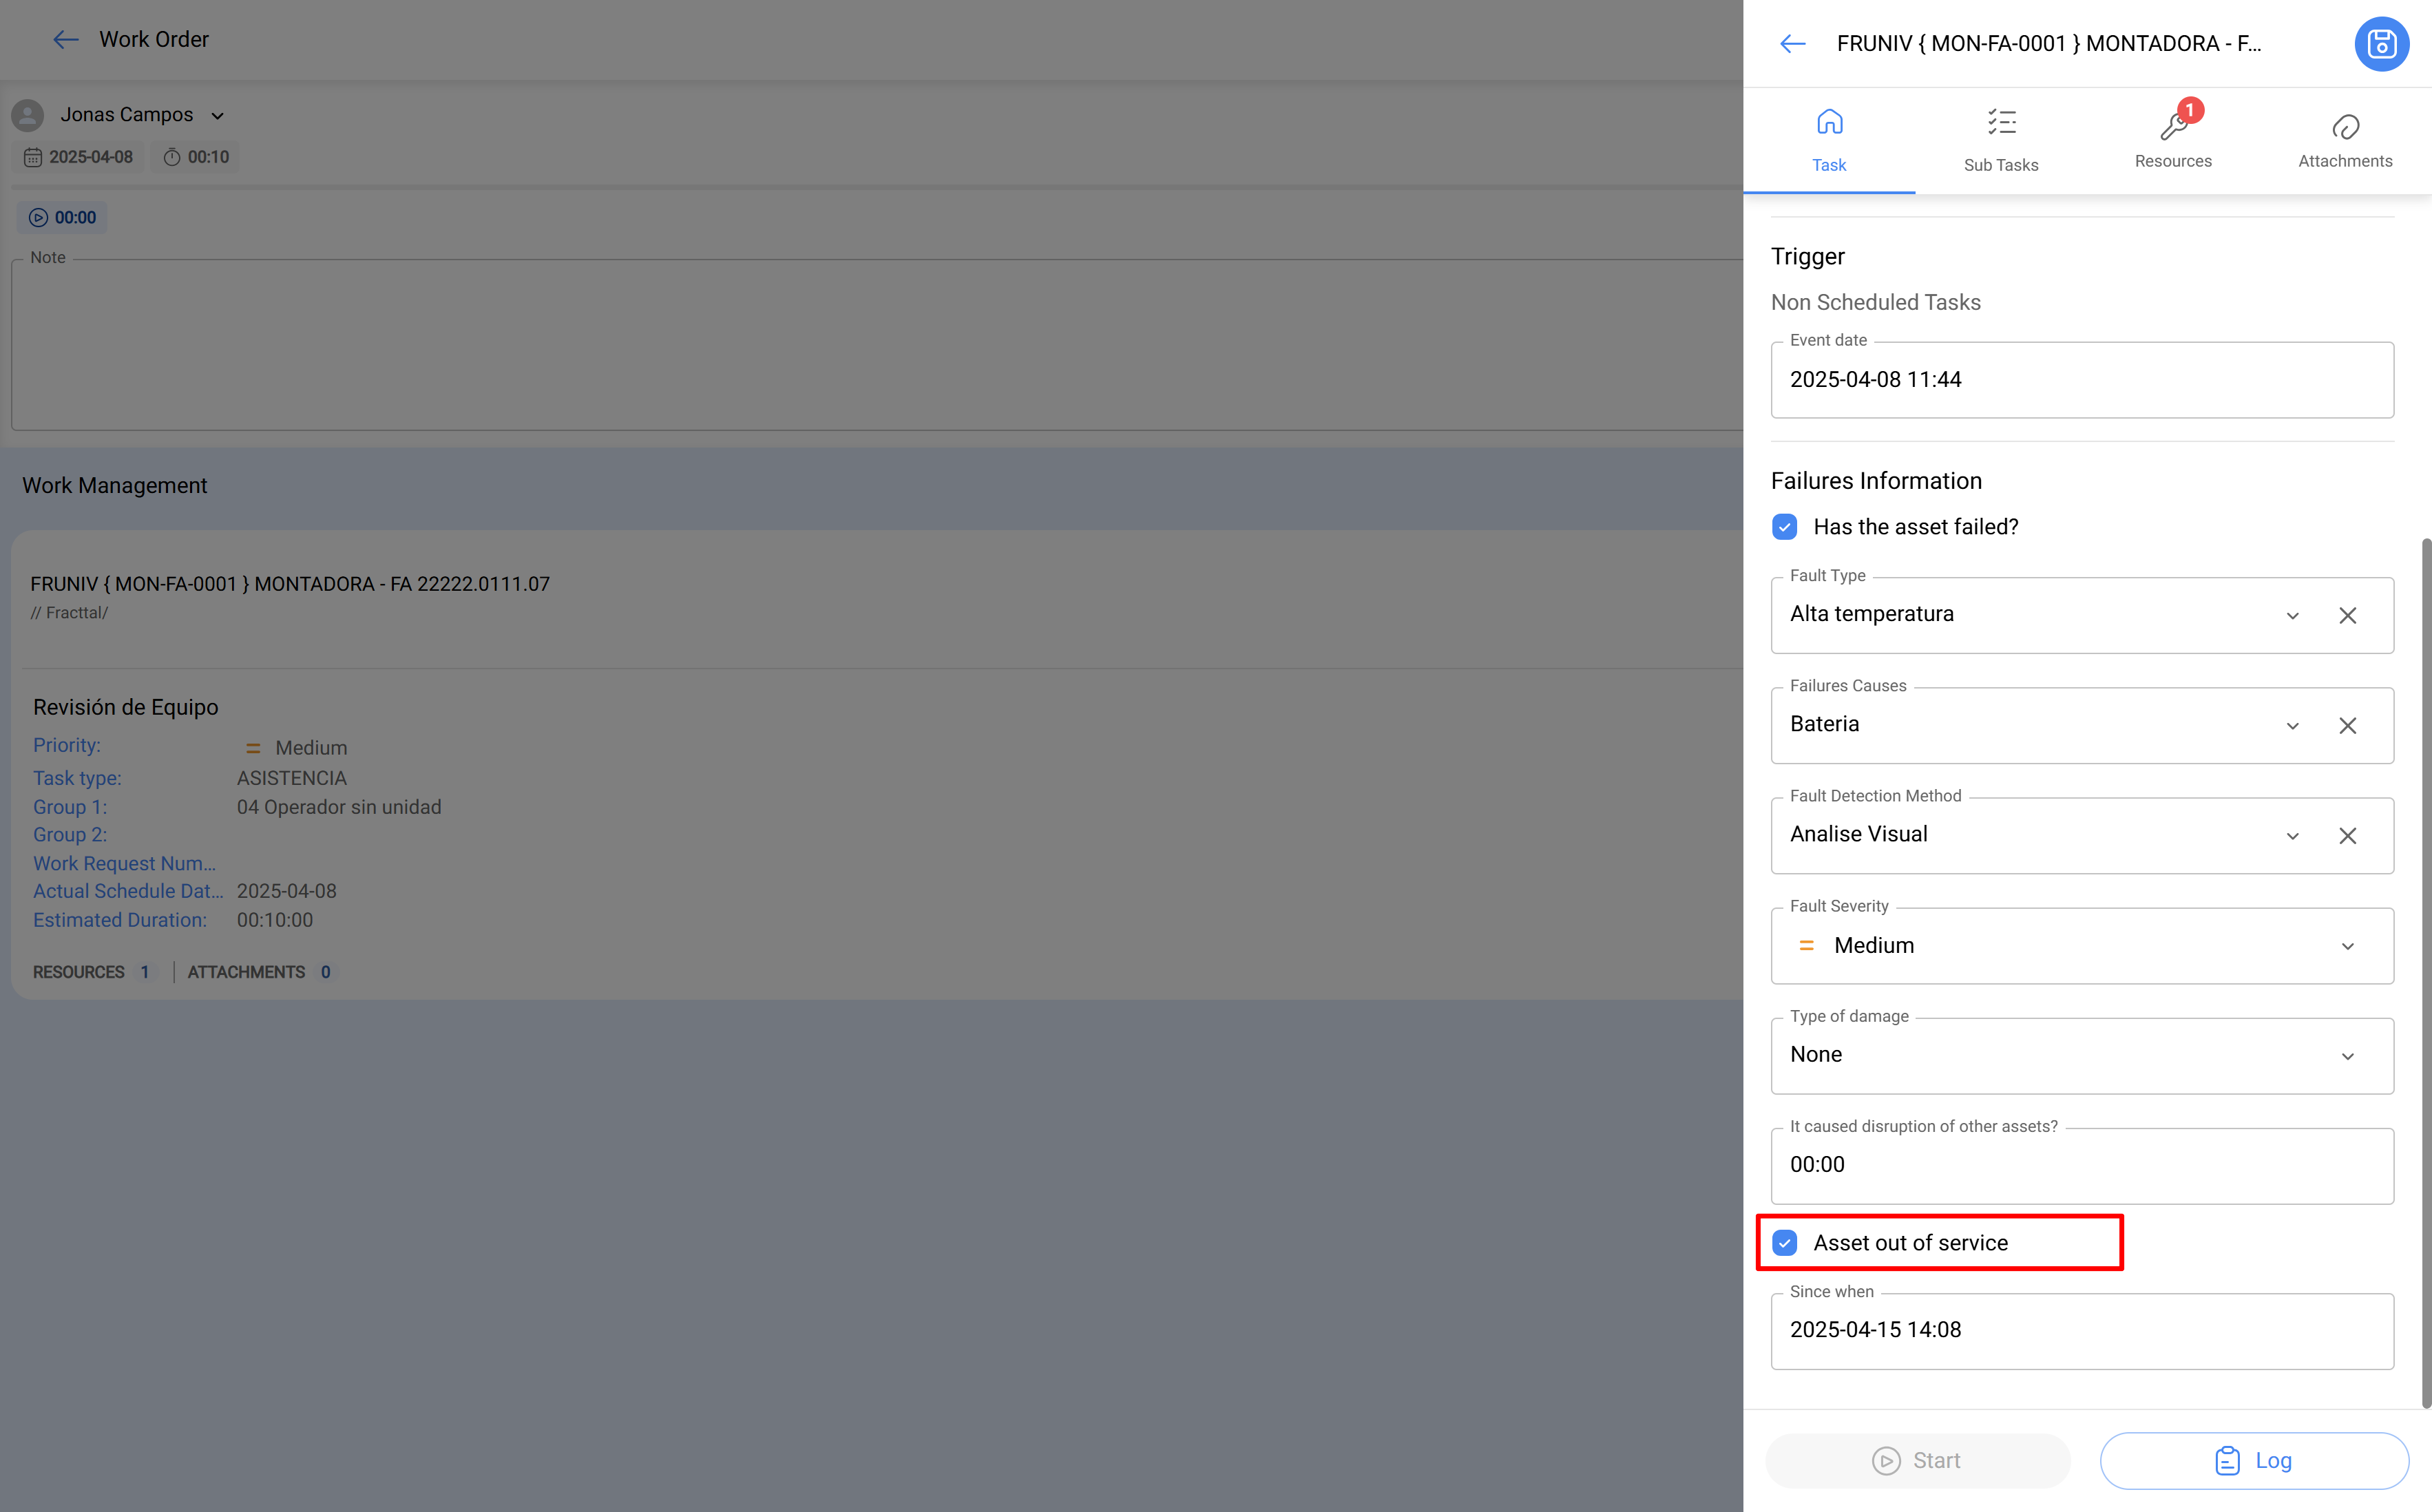Open the Type of damage dropdown
2432x1512 pixels.
point(2348,1055)
